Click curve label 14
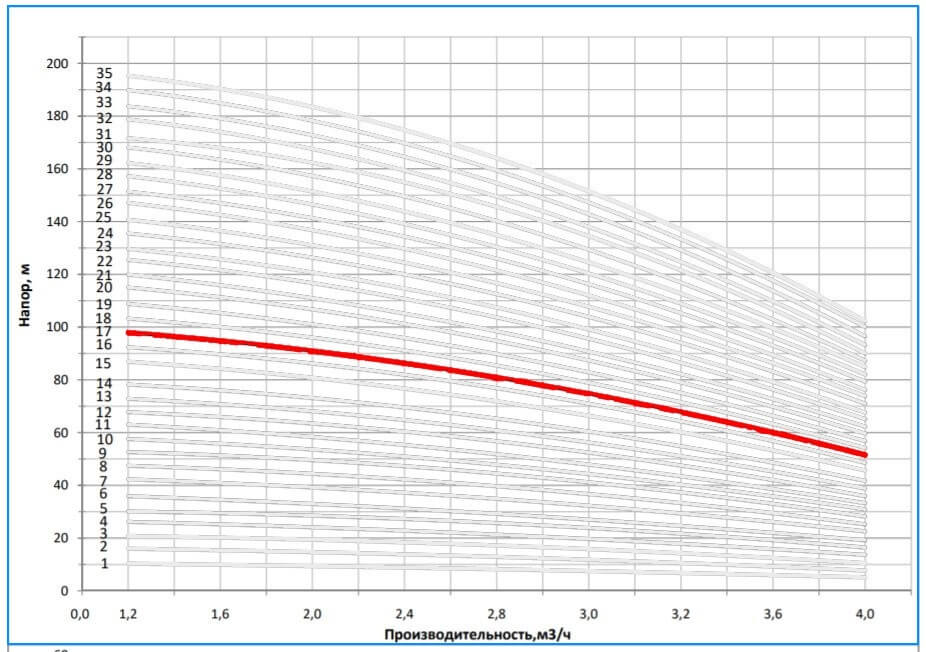 tap(104, 383)
